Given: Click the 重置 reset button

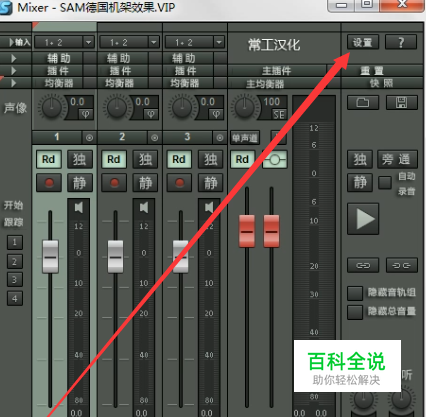Looking at the screenshot, I should click(x=372, y=71).
